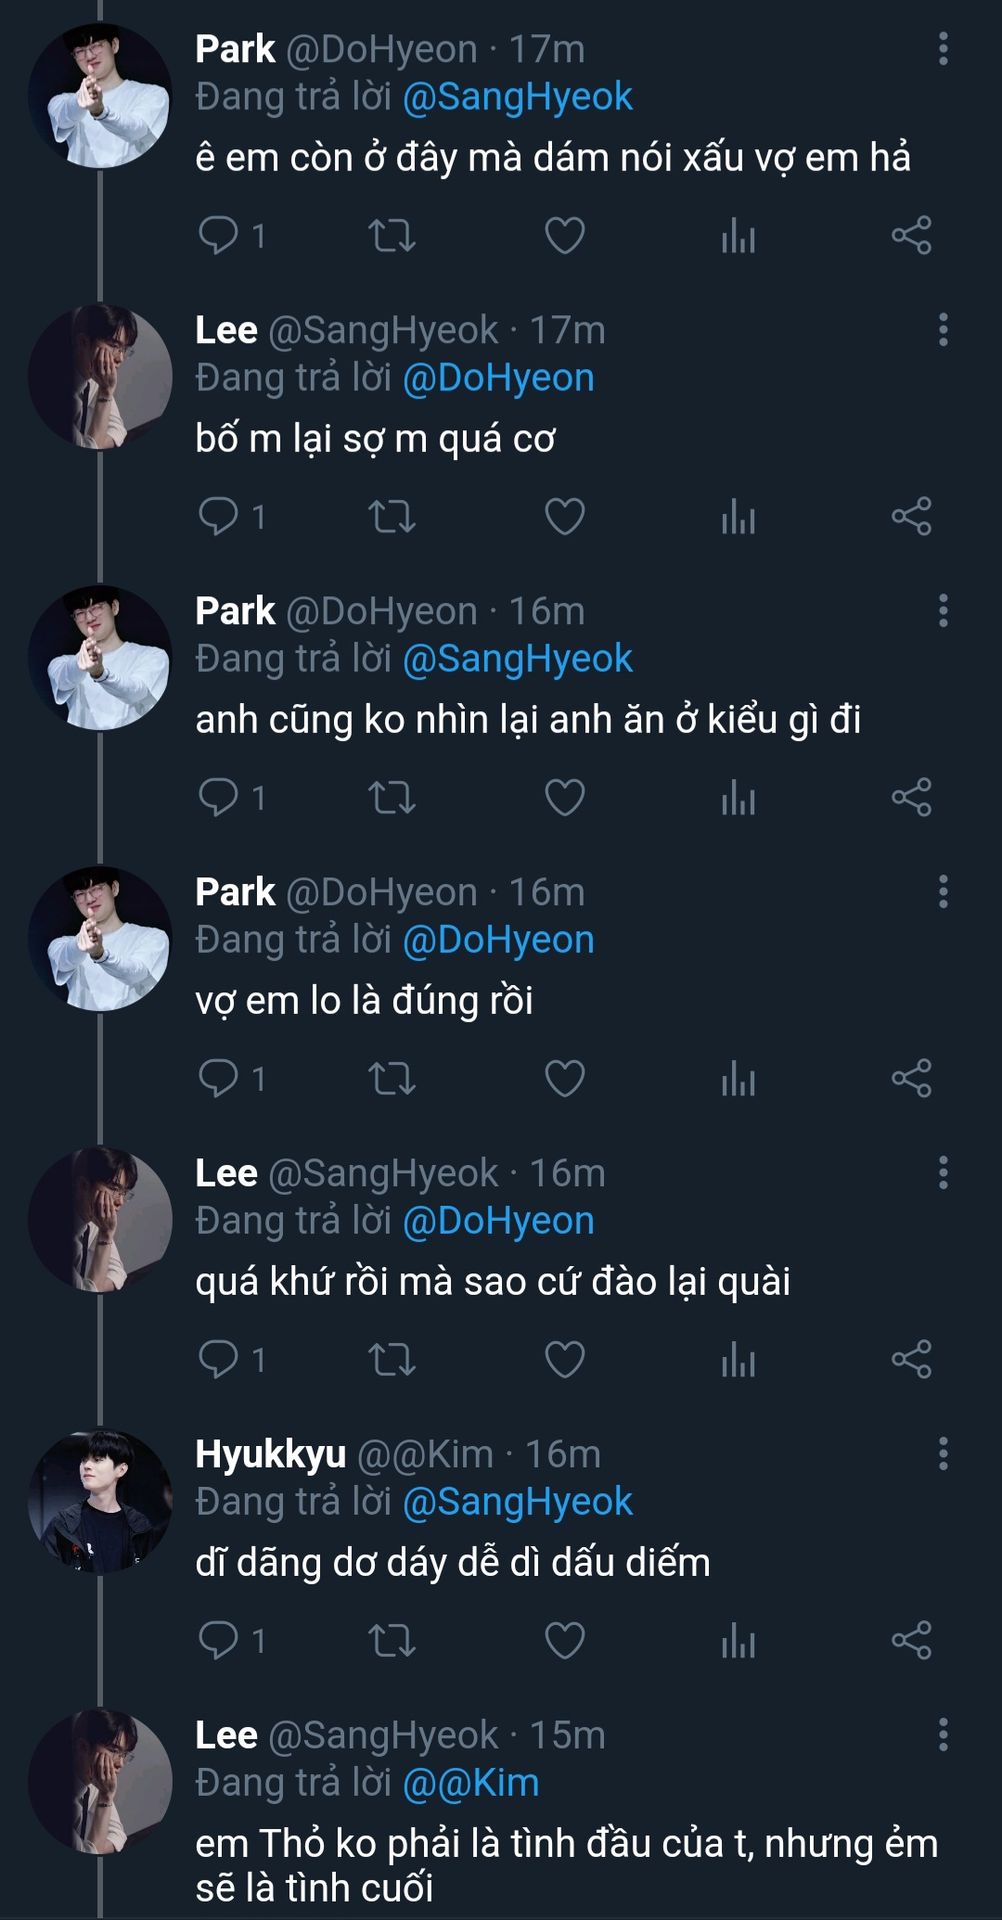
Task: Reply to the tweet "bố m lại sợ m quá cơ"
Action: coord(218,516)
